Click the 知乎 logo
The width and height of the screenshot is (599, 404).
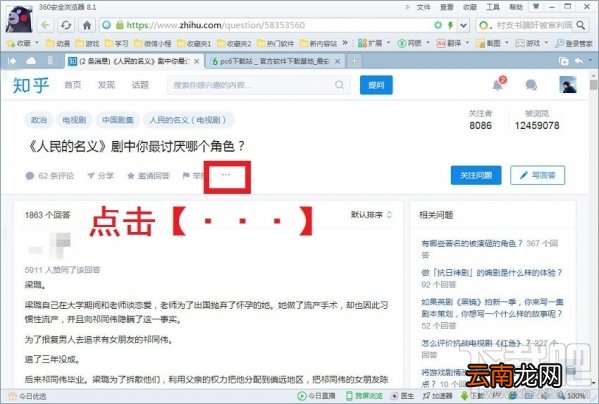[x=31, y=85]
